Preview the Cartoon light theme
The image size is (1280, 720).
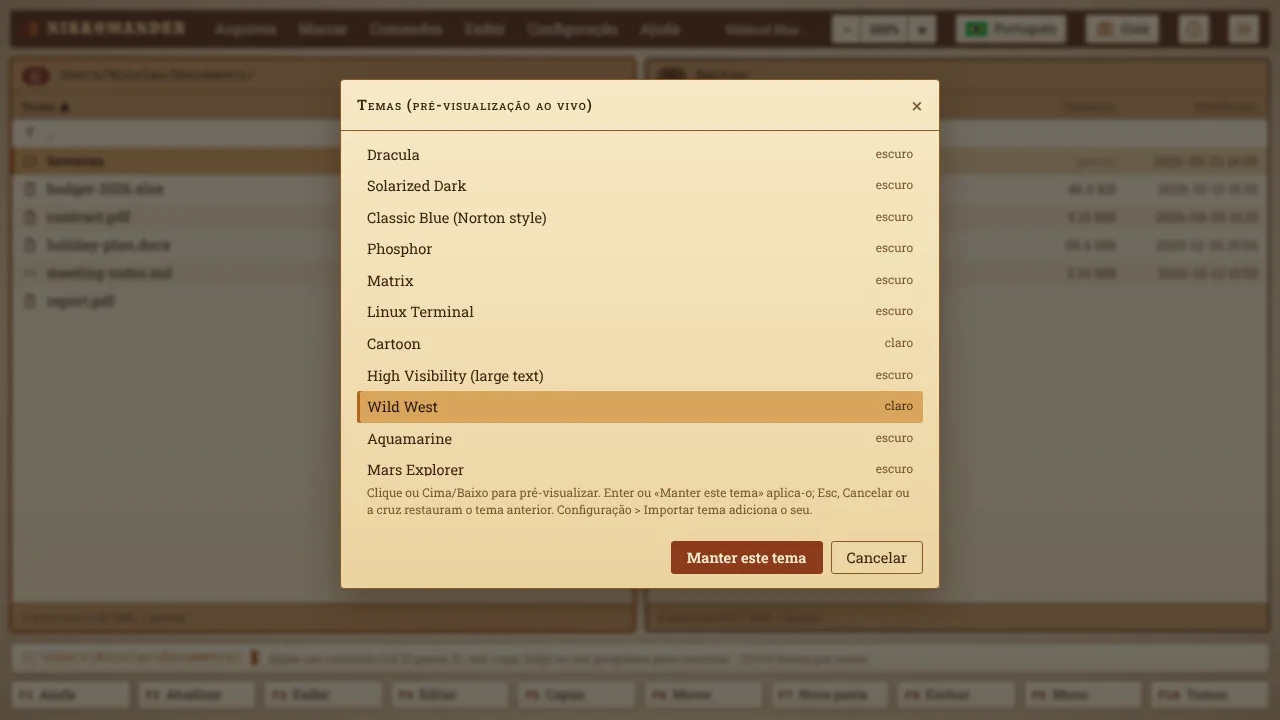click(640, 343)
